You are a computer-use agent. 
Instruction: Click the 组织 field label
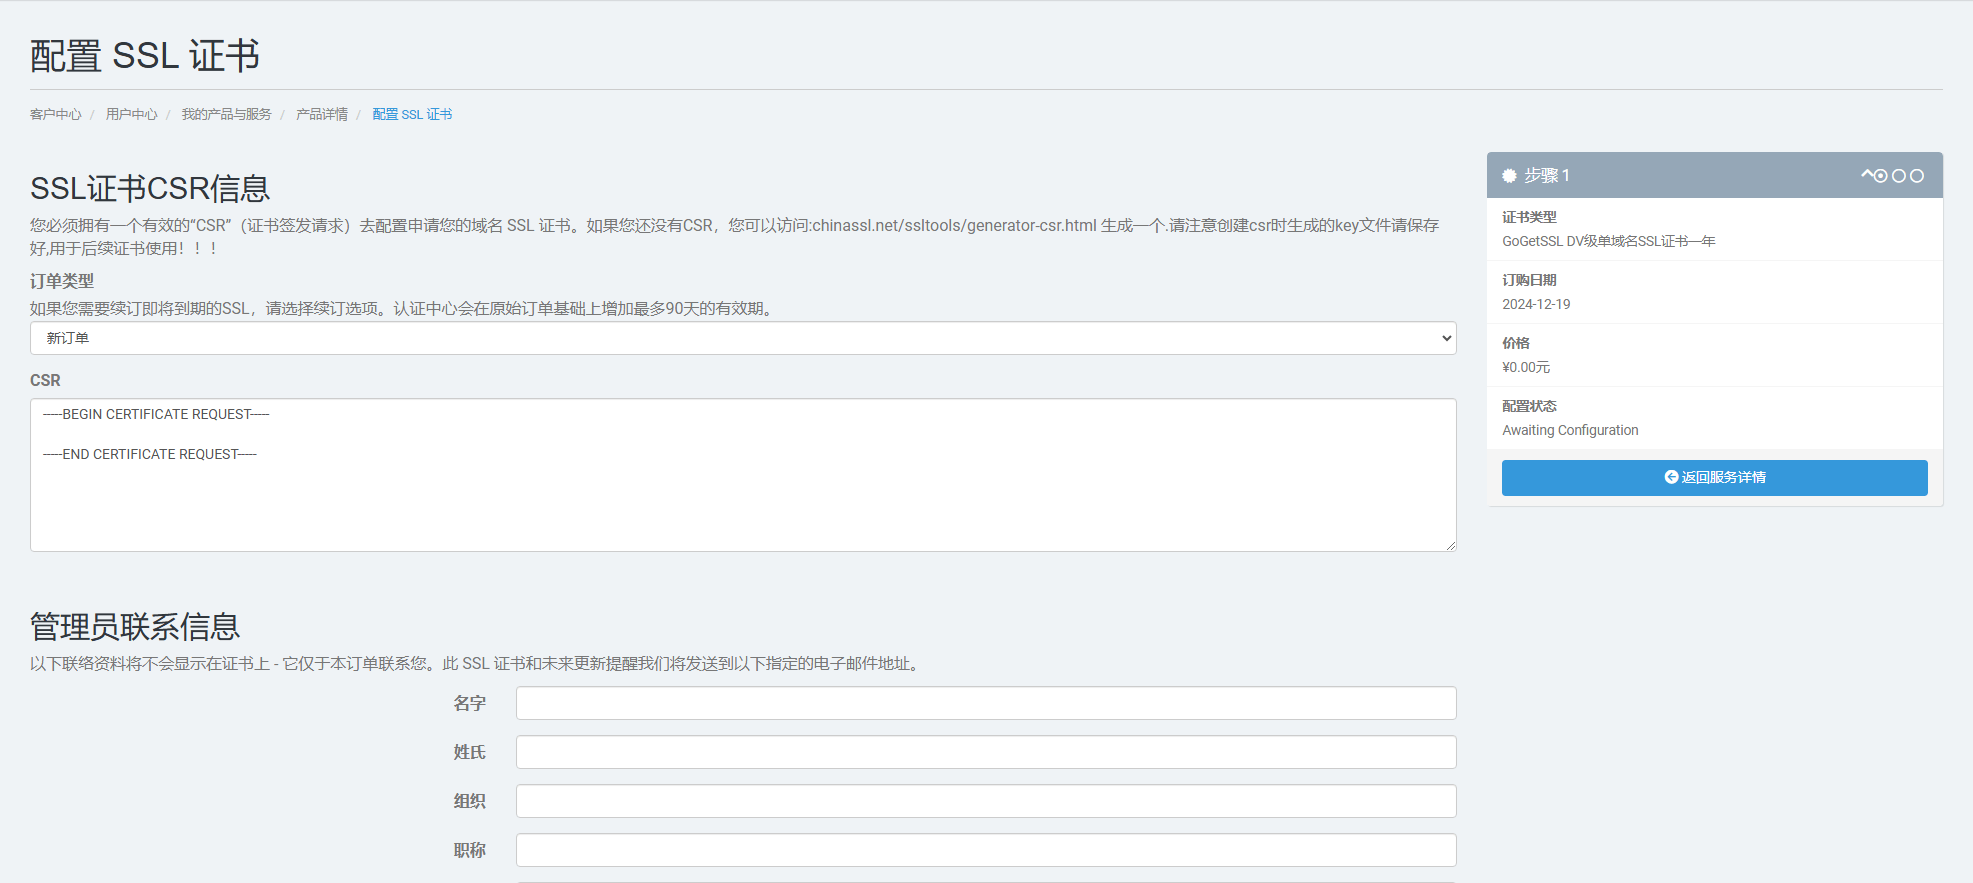tap(469, 801)
